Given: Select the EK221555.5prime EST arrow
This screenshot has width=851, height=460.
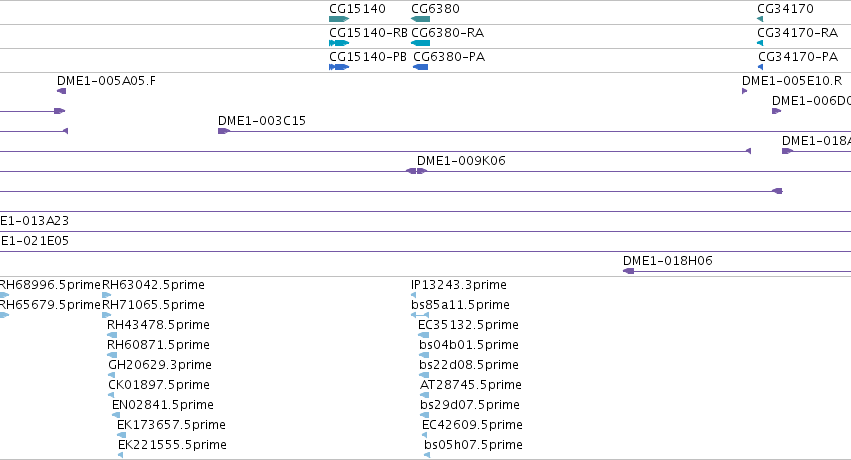Looking at the screenshot, I should point(120,455).
